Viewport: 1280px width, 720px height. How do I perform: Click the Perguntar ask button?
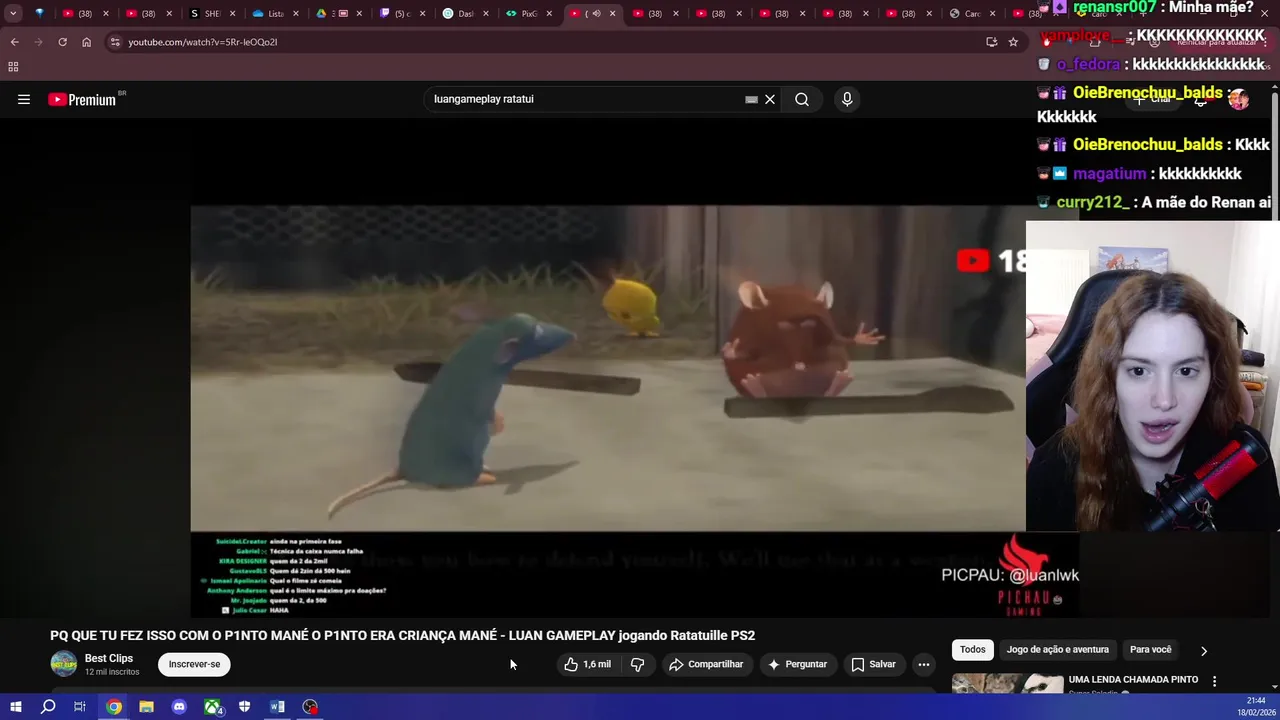coord(797,664)
